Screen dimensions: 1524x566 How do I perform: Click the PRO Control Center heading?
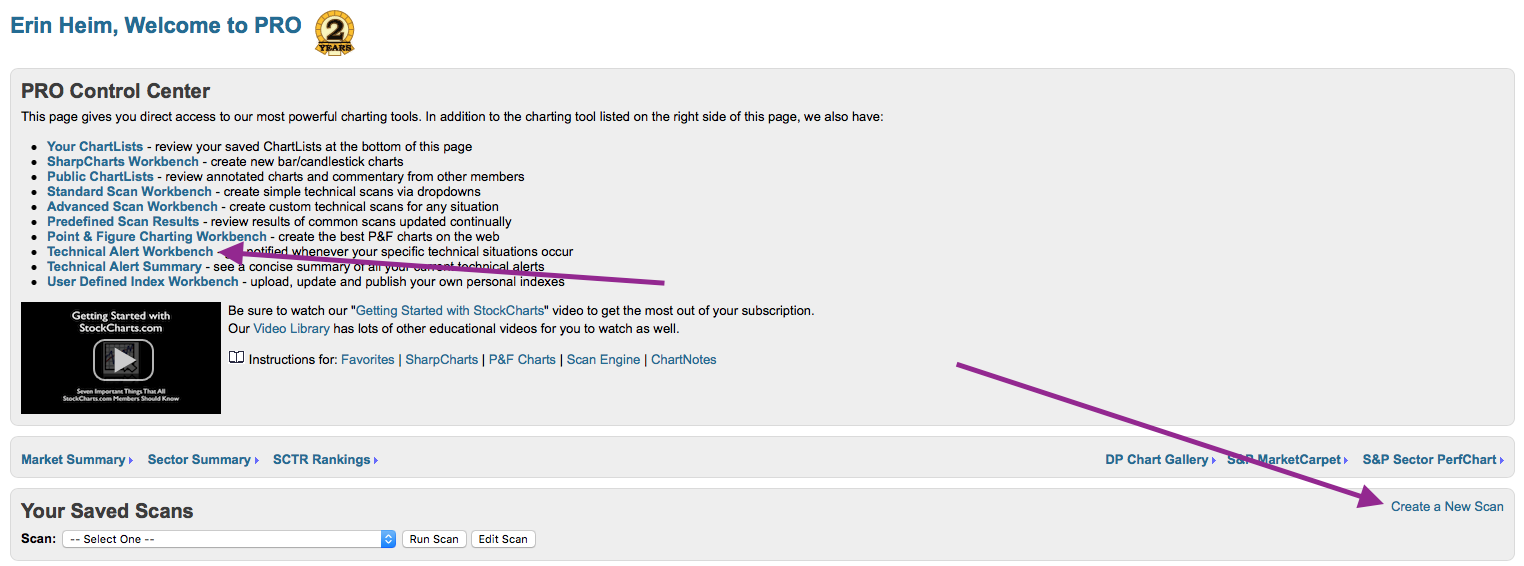click(x=116, y=91)
